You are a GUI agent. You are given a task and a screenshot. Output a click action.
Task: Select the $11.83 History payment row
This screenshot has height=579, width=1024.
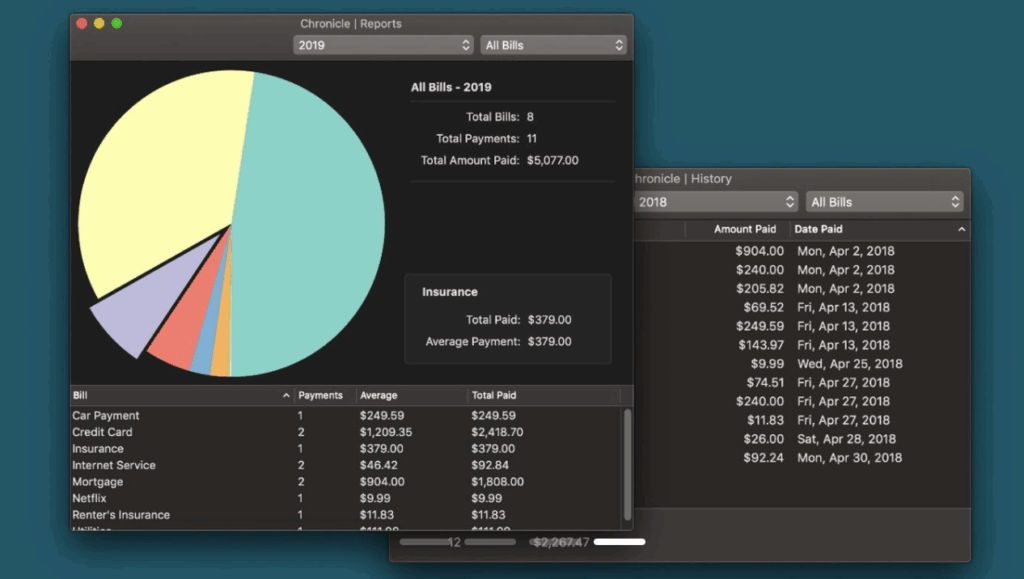pos(802,420)
